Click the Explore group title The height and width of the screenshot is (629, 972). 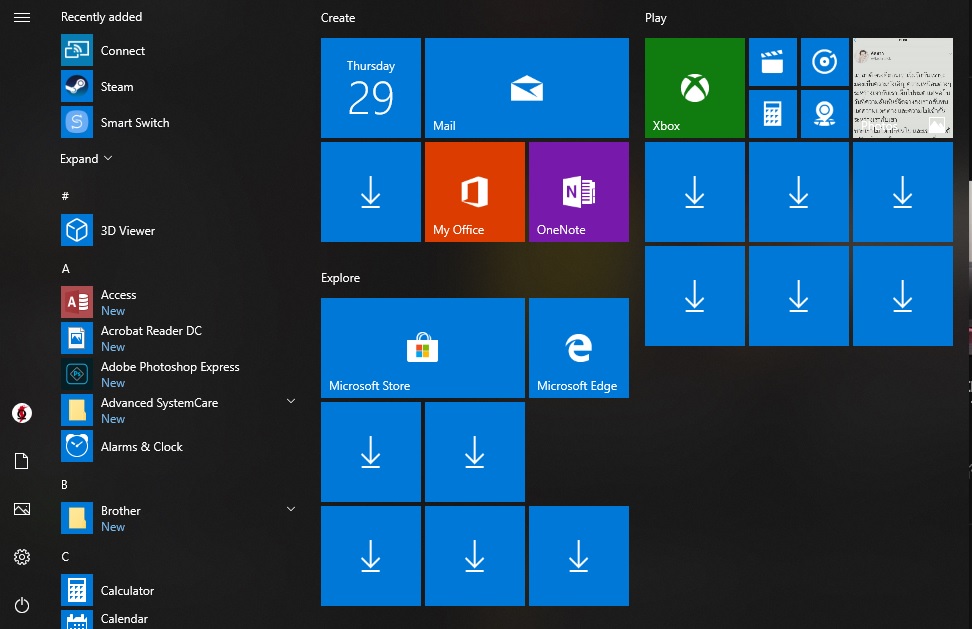click(x=340, y=278)
